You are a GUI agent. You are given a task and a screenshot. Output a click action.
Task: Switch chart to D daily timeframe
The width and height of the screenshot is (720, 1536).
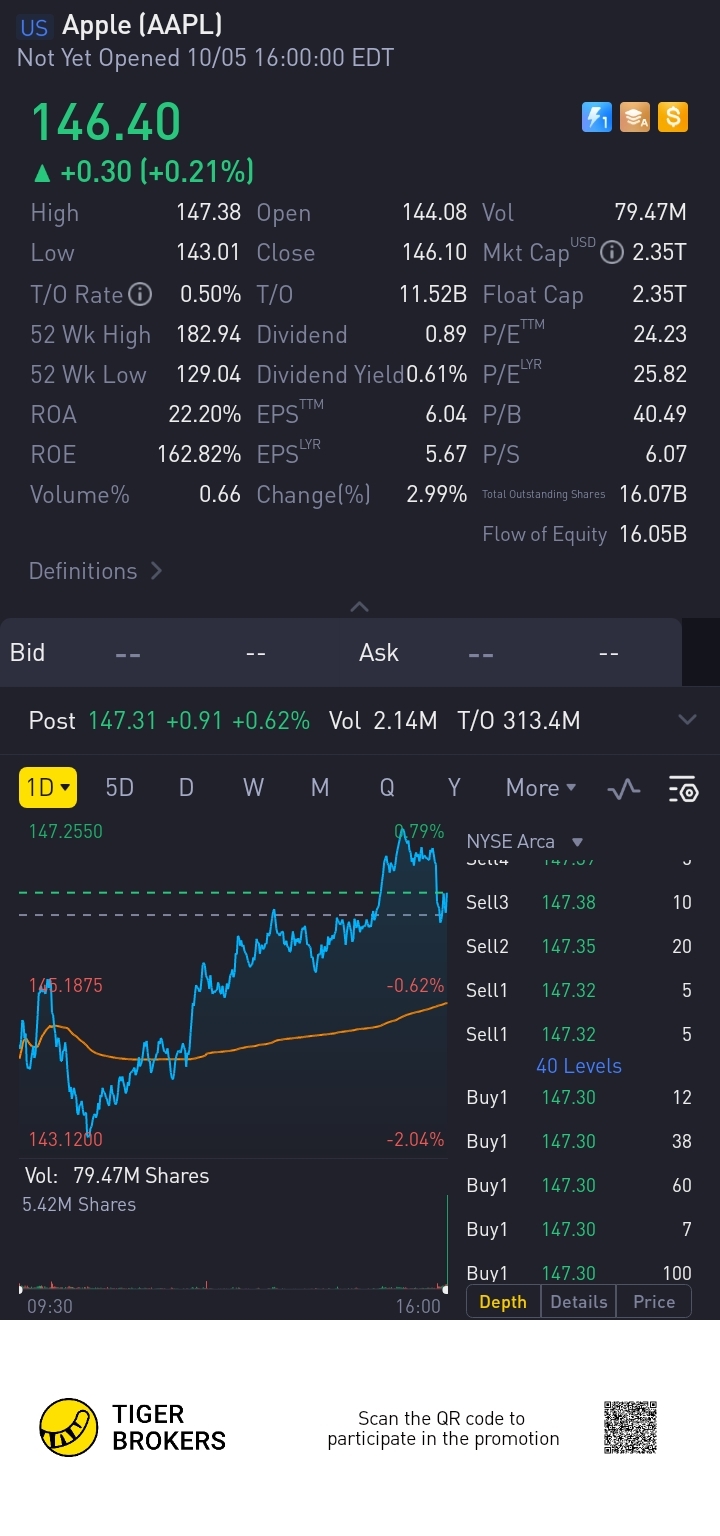(186, 788)
